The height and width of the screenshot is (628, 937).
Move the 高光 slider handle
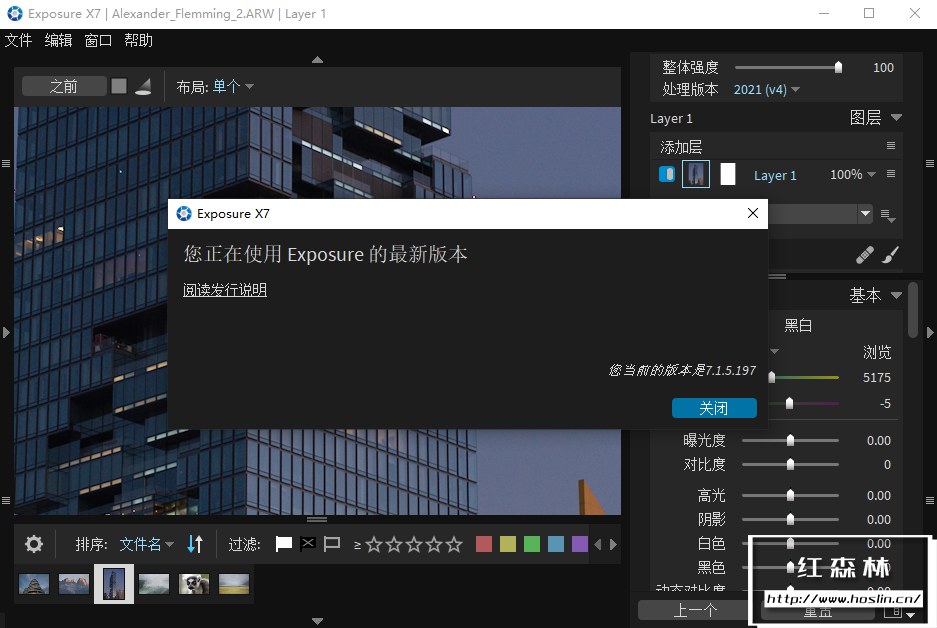790,495
